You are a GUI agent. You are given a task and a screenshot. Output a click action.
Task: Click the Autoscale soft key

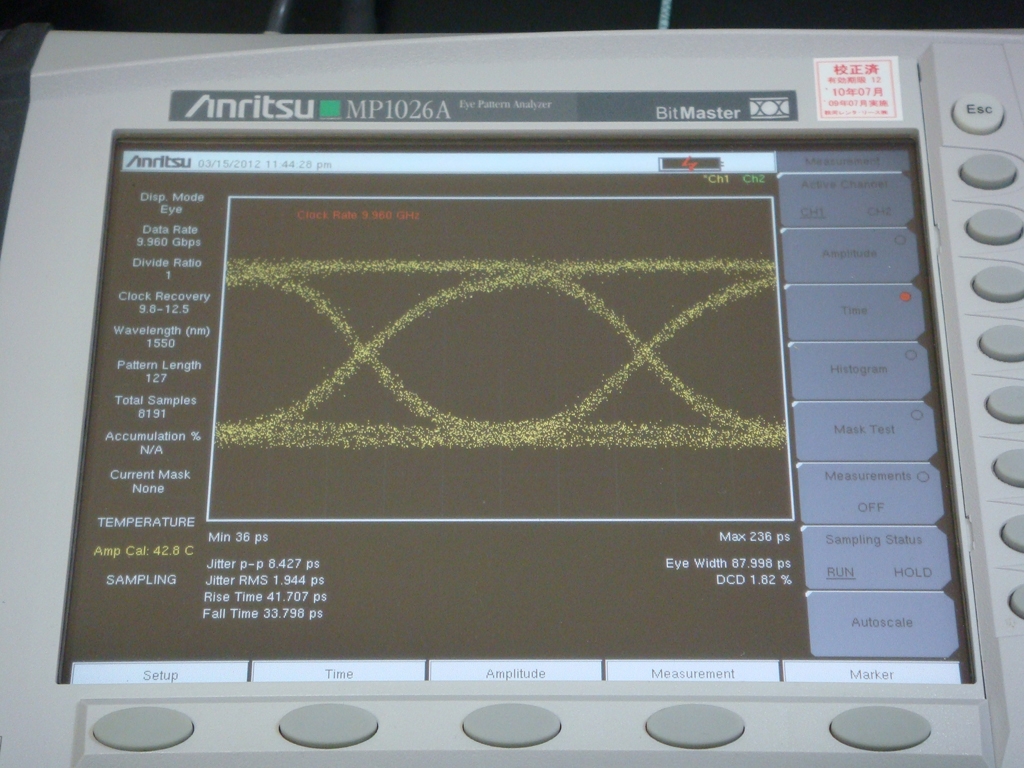[882, 623]
